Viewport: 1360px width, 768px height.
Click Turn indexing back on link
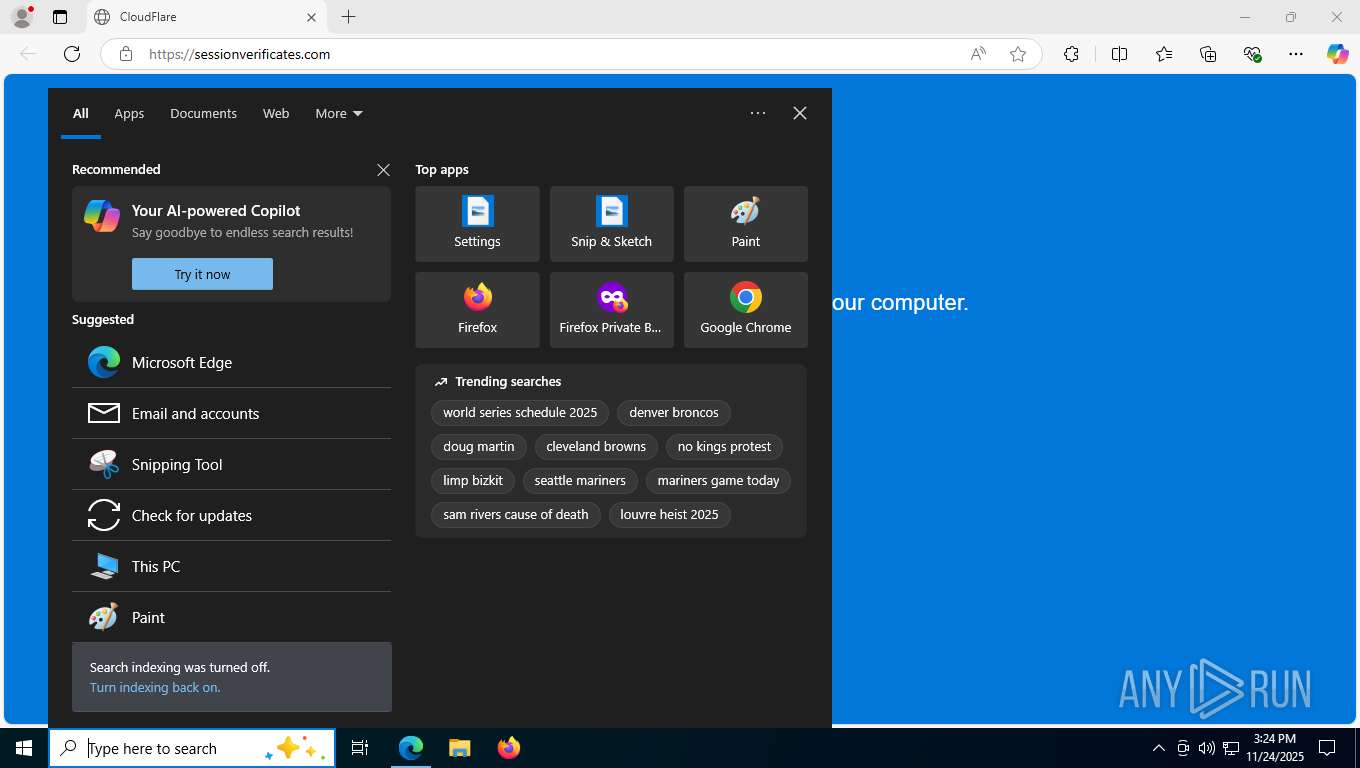coord(155,687)
